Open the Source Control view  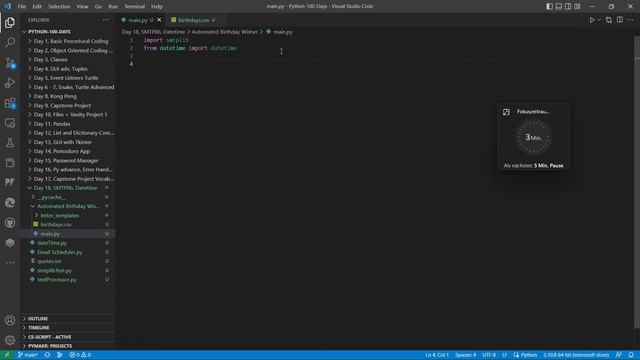(x=10, y=62)
